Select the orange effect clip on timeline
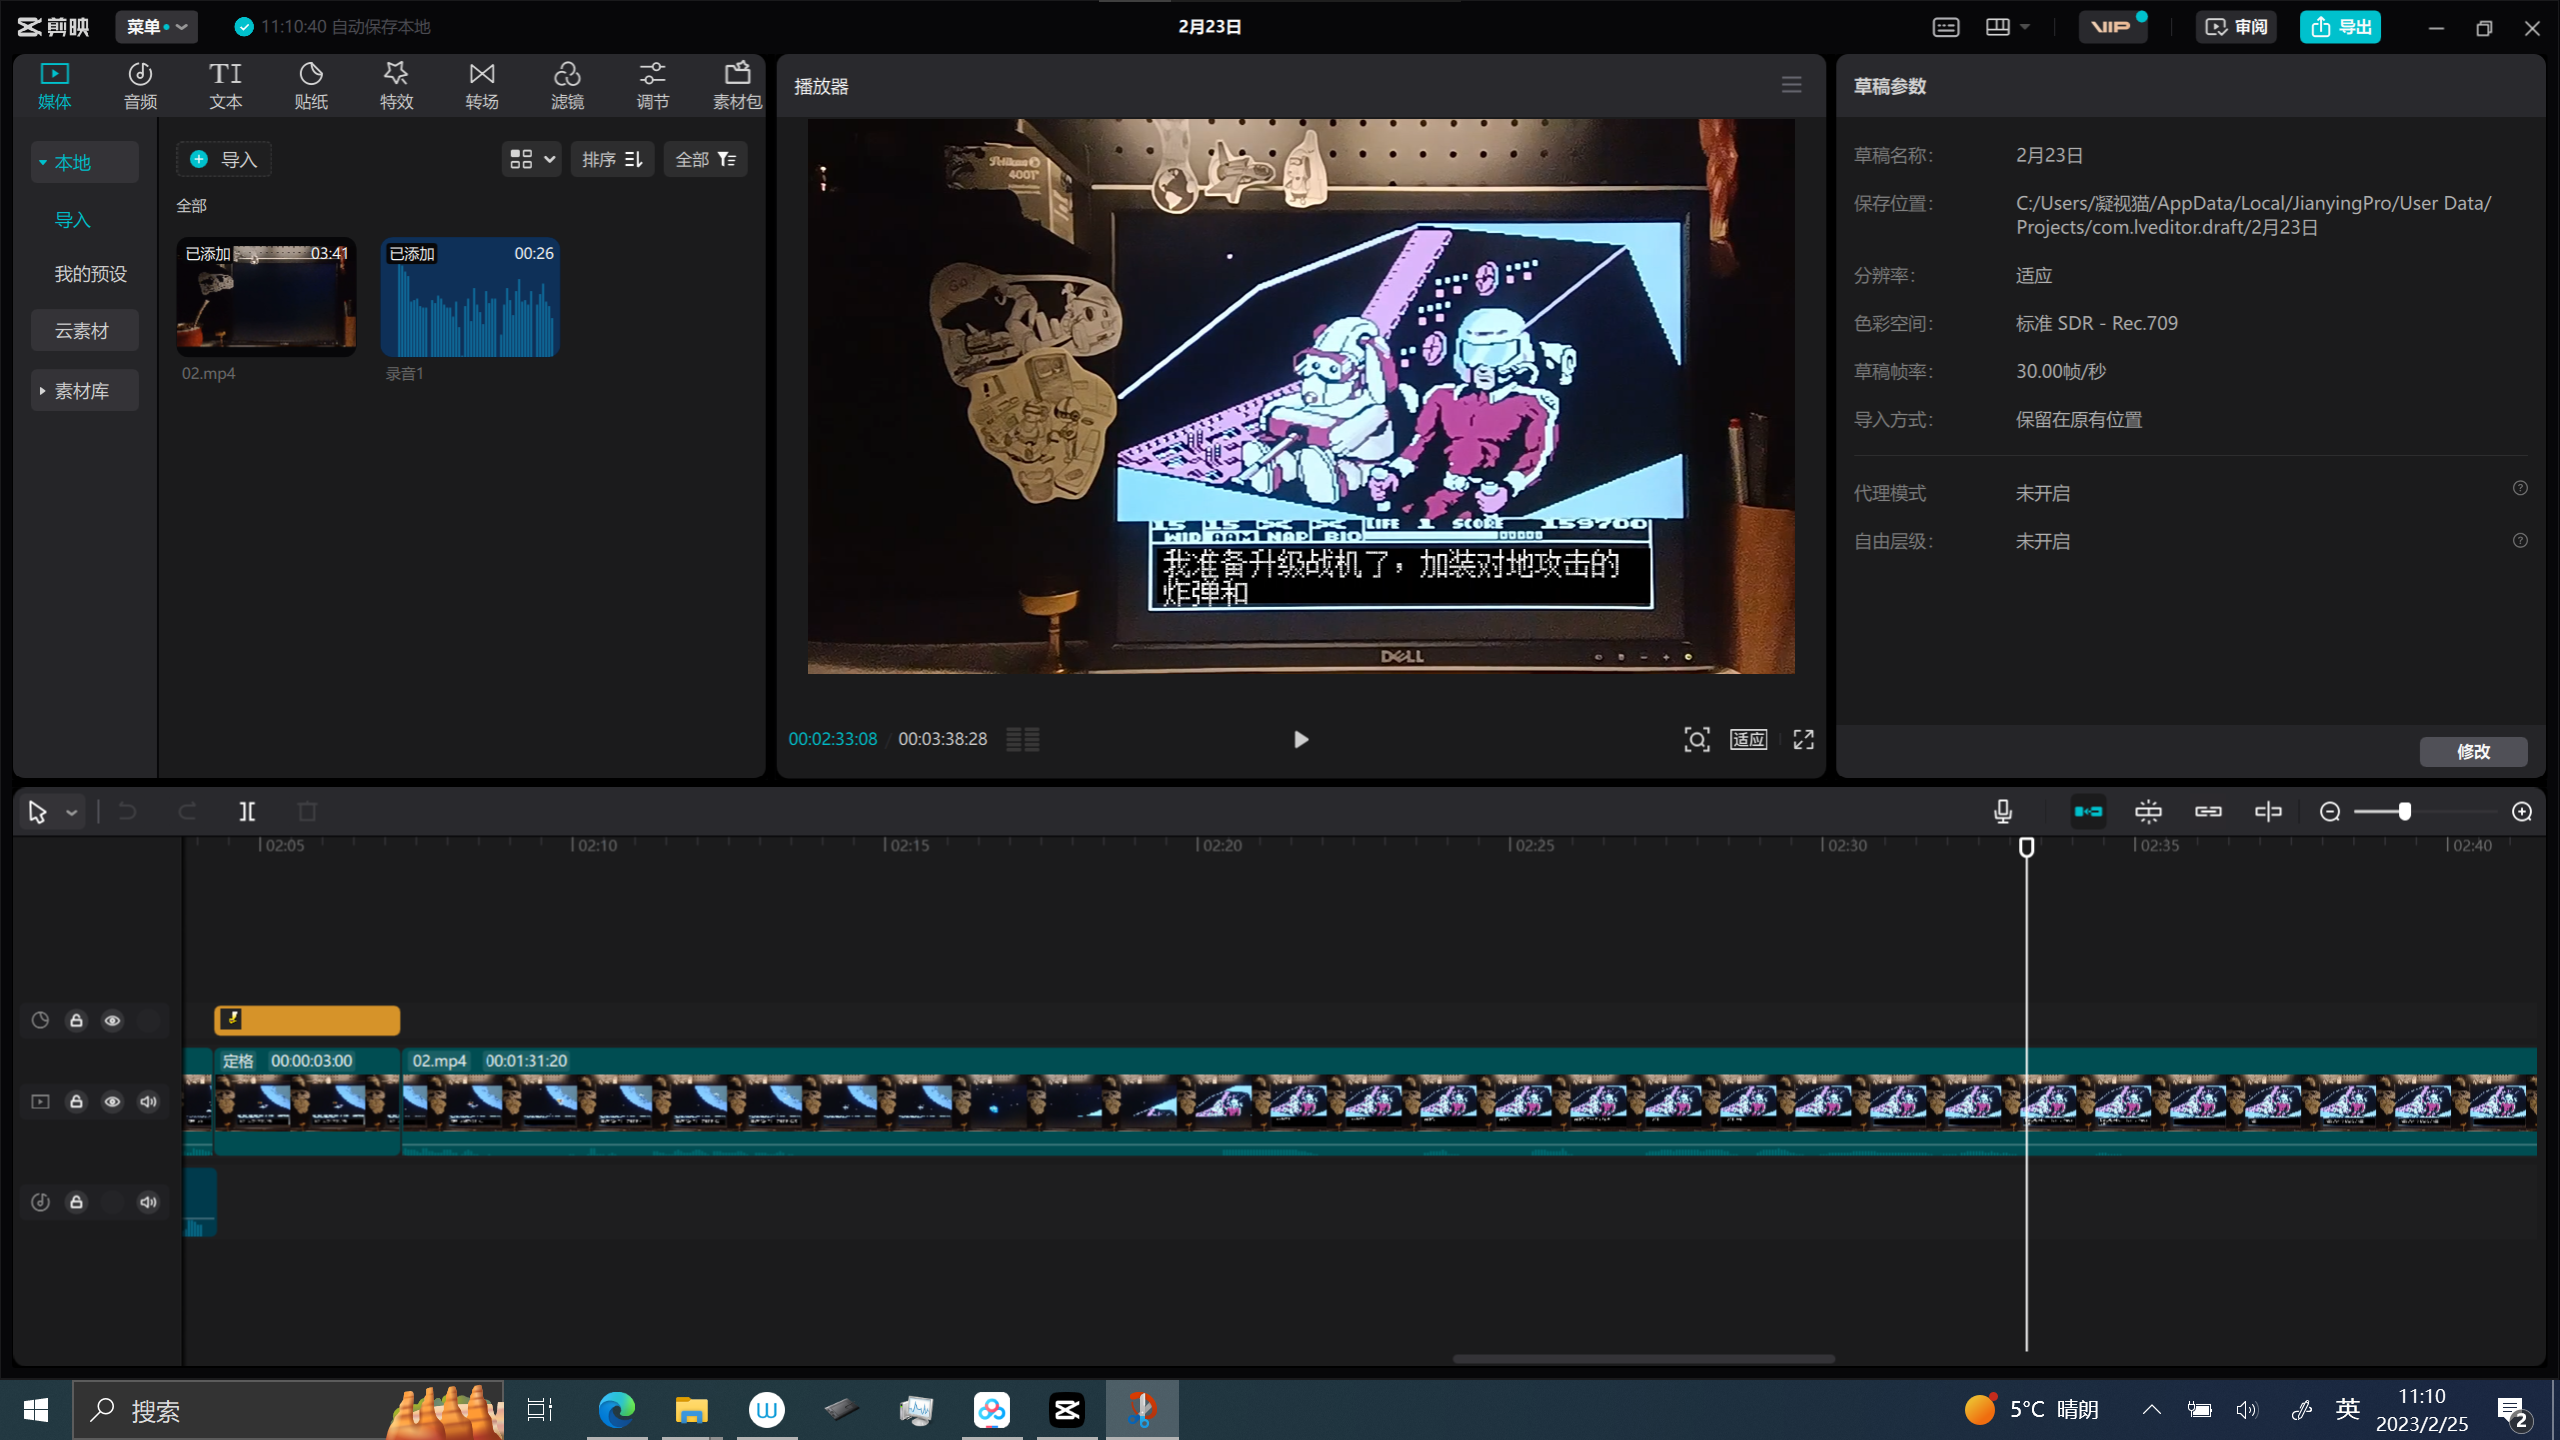Screen dimensions: 2560x1440 pyautogui.click(x=307, y=1020)
